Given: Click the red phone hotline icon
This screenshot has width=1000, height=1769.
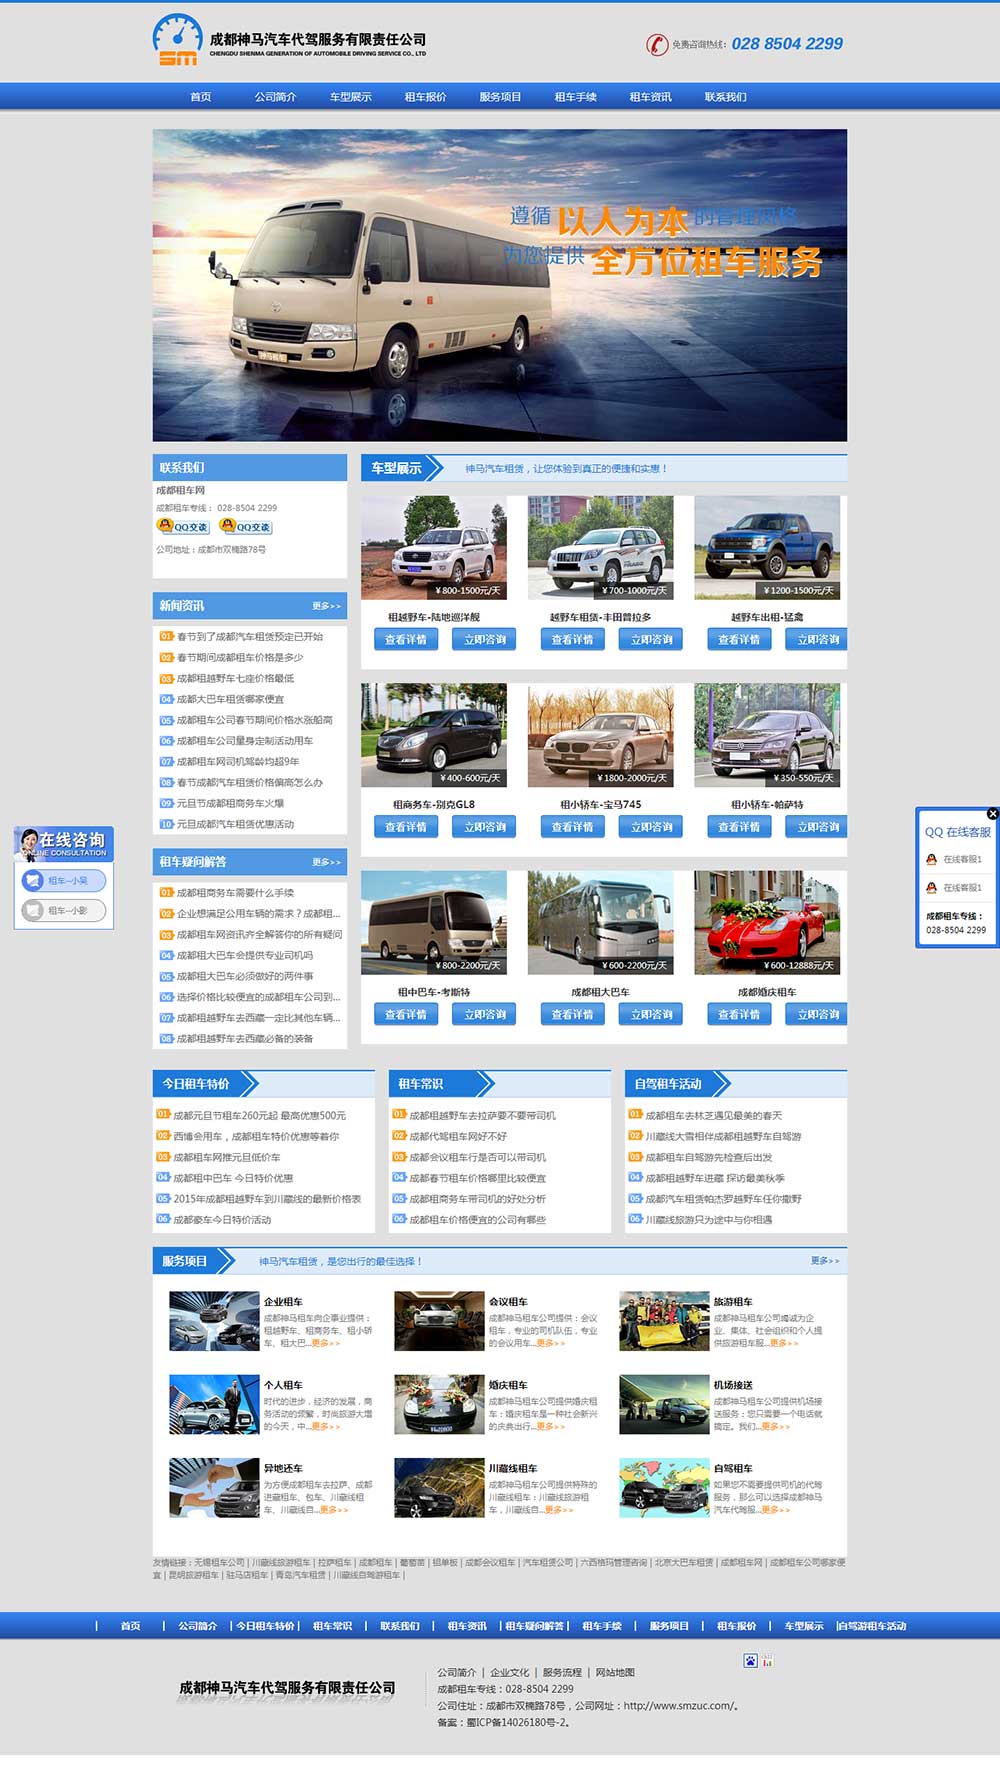Looking at the screenshot, I should coord(656,44).
